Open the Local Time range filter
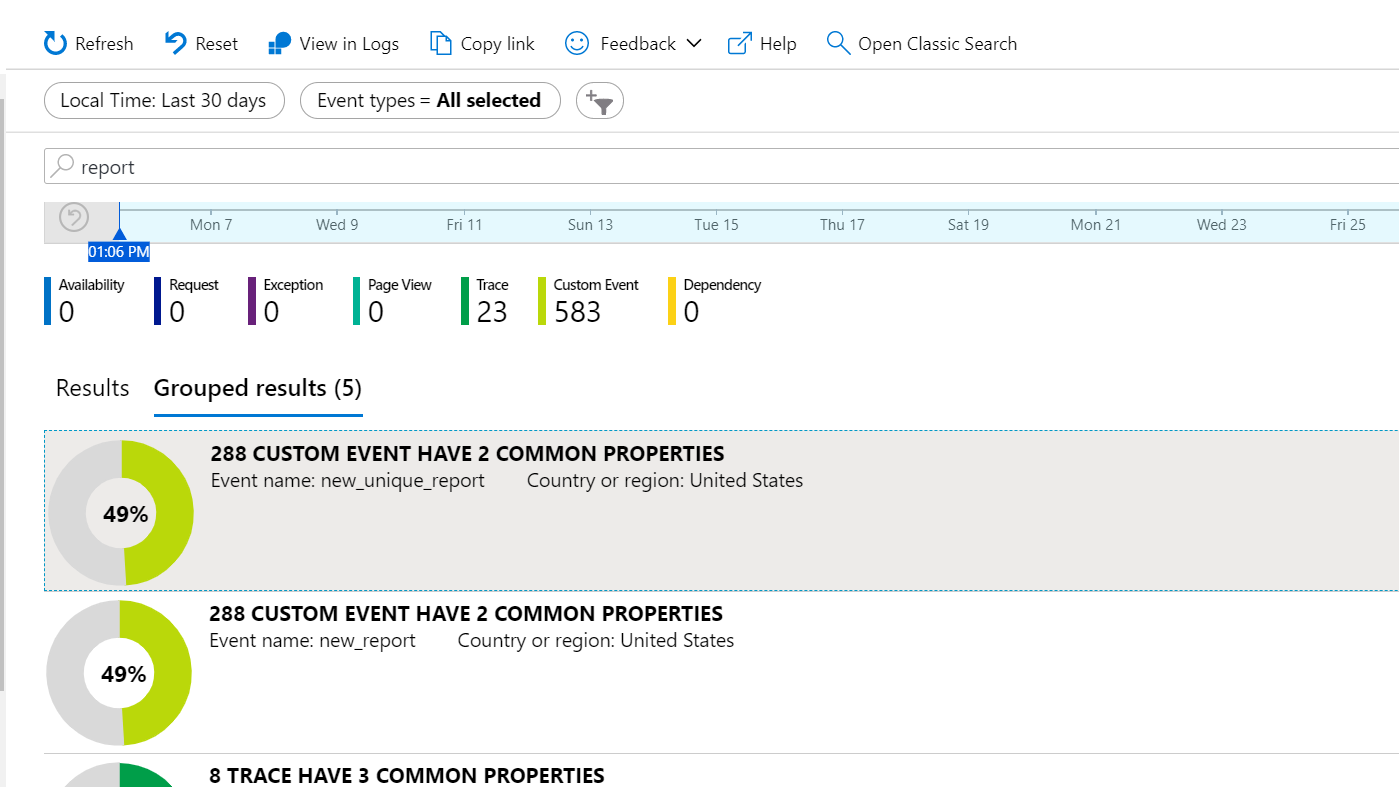This screenshot has height=787, width=1399. tap(164, 100)
